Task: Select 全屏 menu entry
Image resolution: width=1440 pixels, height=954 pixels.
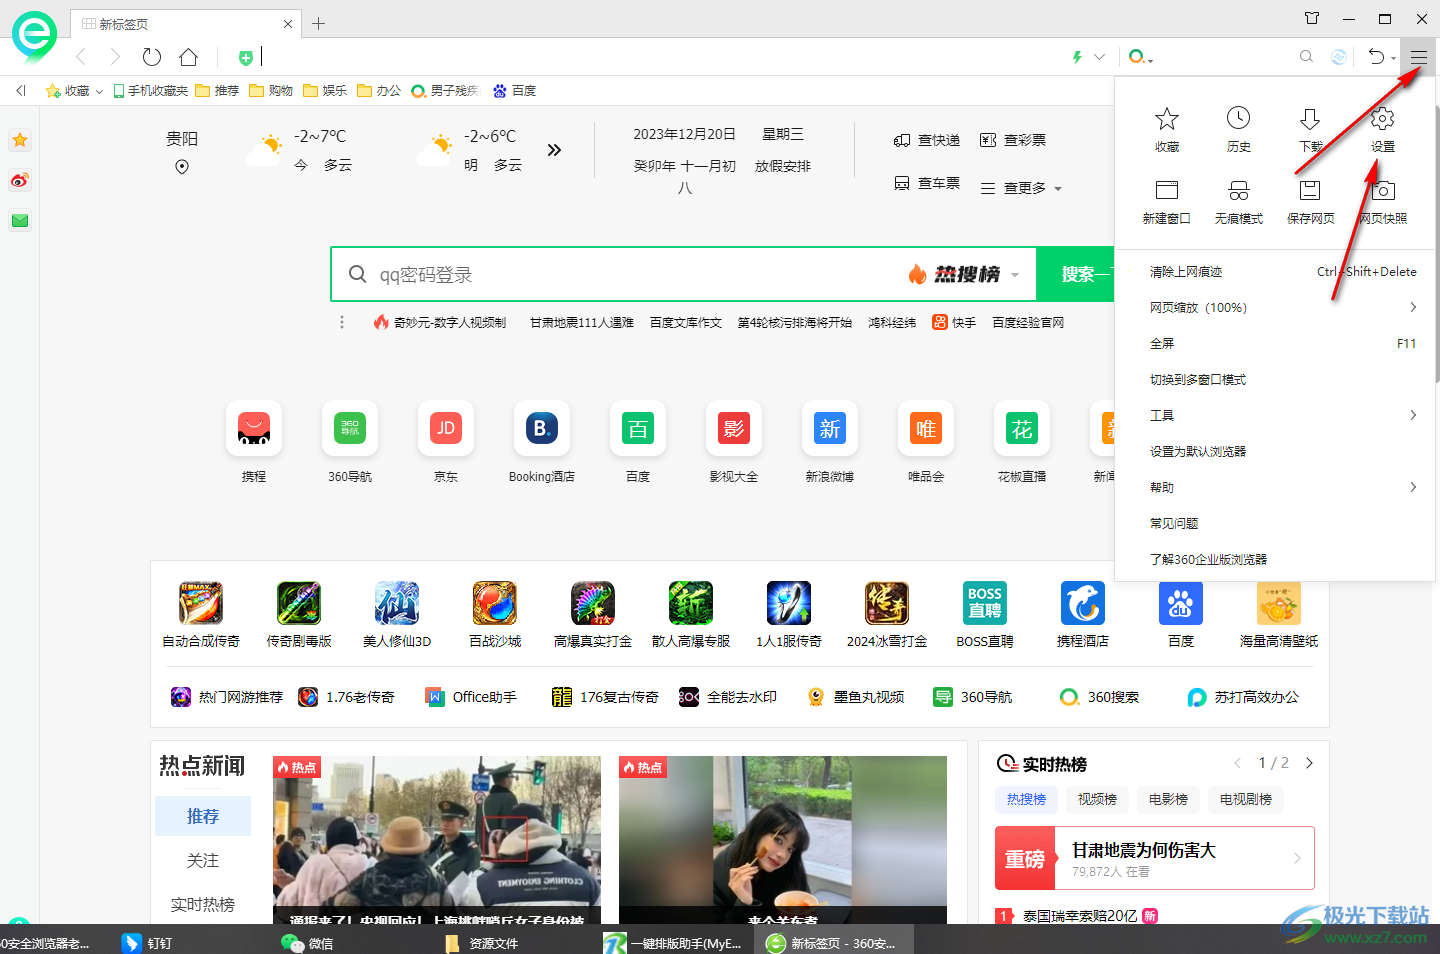Action: coord(1275,343)
